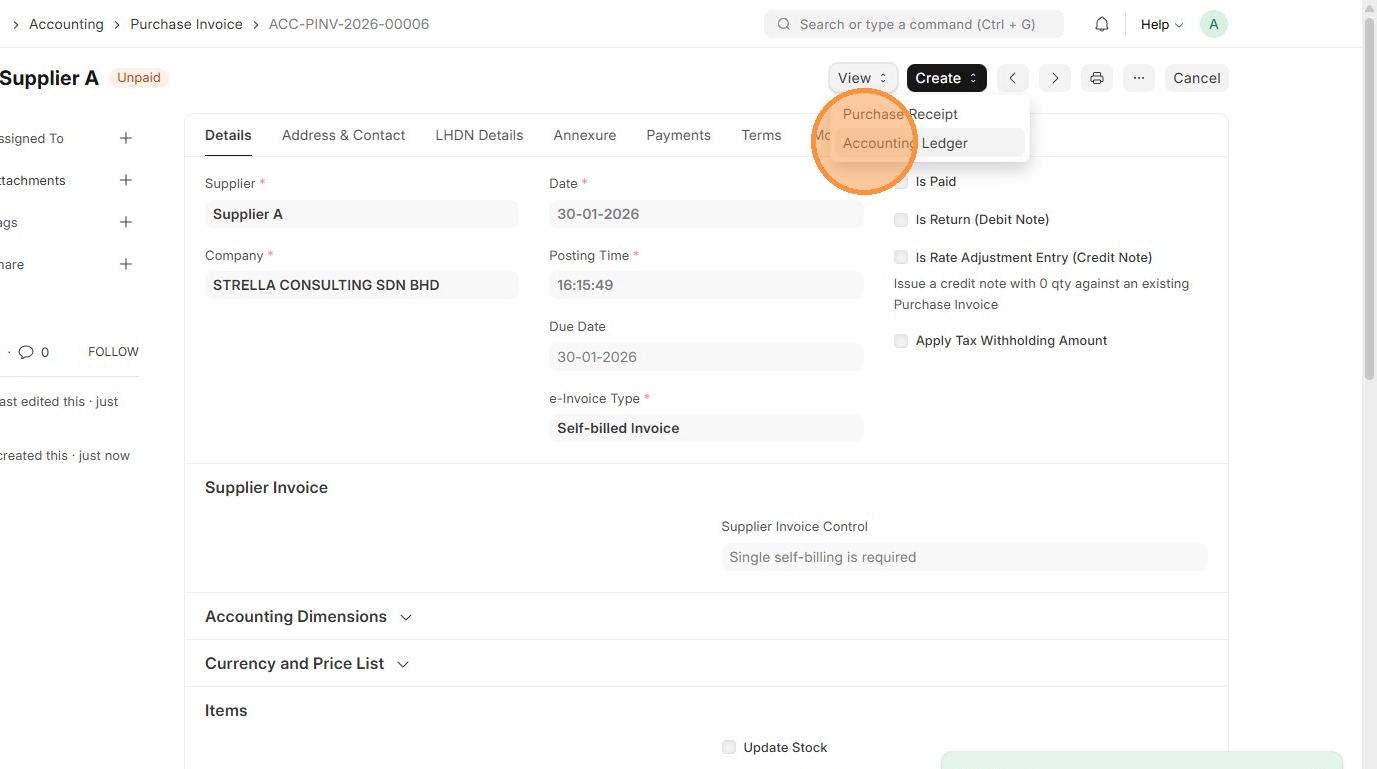The image size is (1377, 769).
Task: Click the Due Date field
Action: (706, 357)
